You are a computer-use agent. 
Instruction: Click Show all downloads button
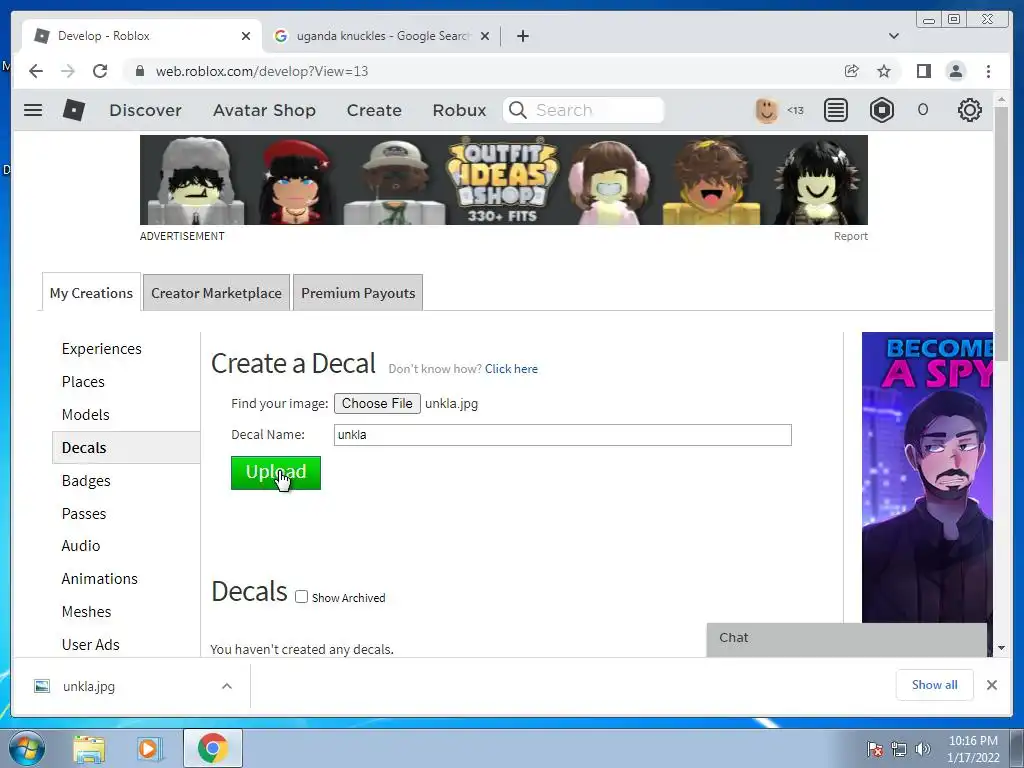935,684
